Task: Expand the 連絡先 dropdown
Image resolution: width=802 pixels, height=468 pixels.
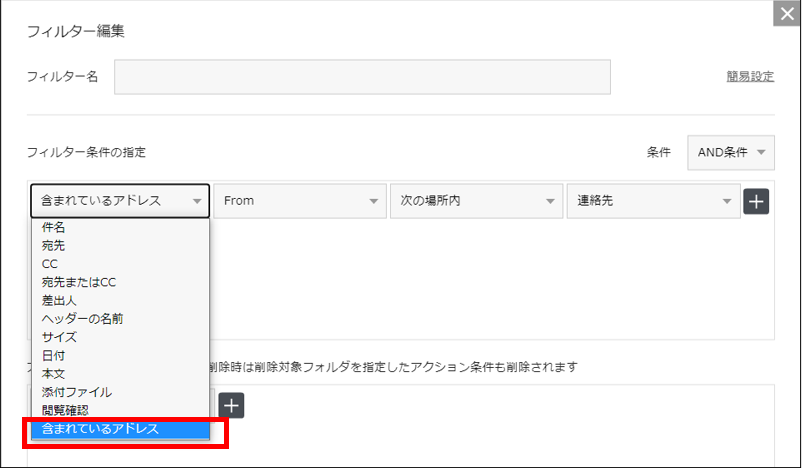Action: coord(653,201)
